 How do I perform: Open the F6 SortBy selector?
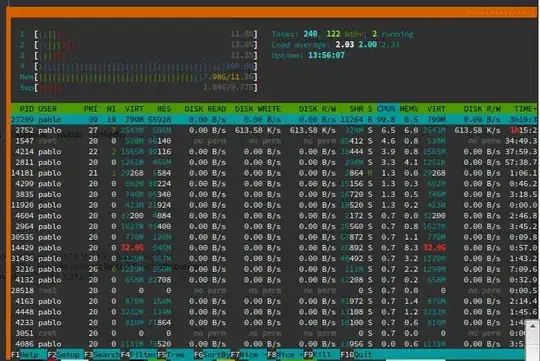[212, 354]
